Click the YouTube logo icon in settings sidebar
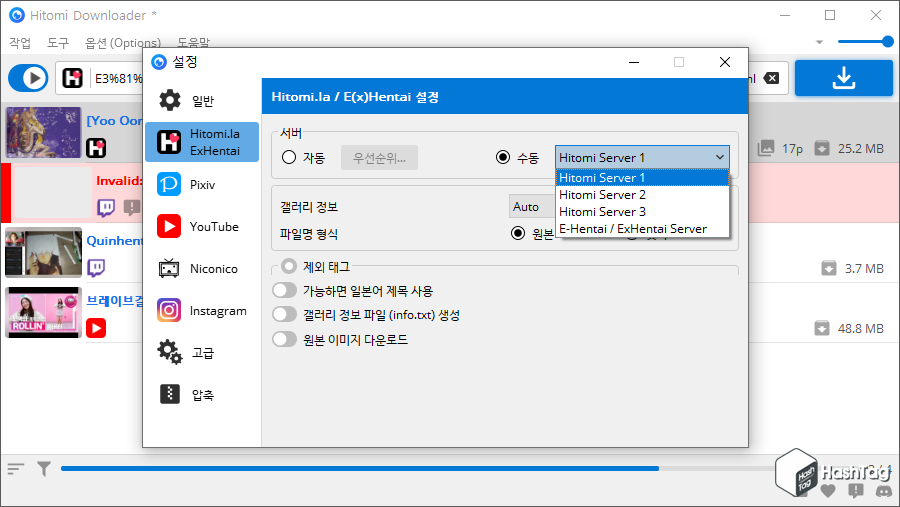Image resolution: width=900 pixels, height=507 pixels. tap(169, 226)
